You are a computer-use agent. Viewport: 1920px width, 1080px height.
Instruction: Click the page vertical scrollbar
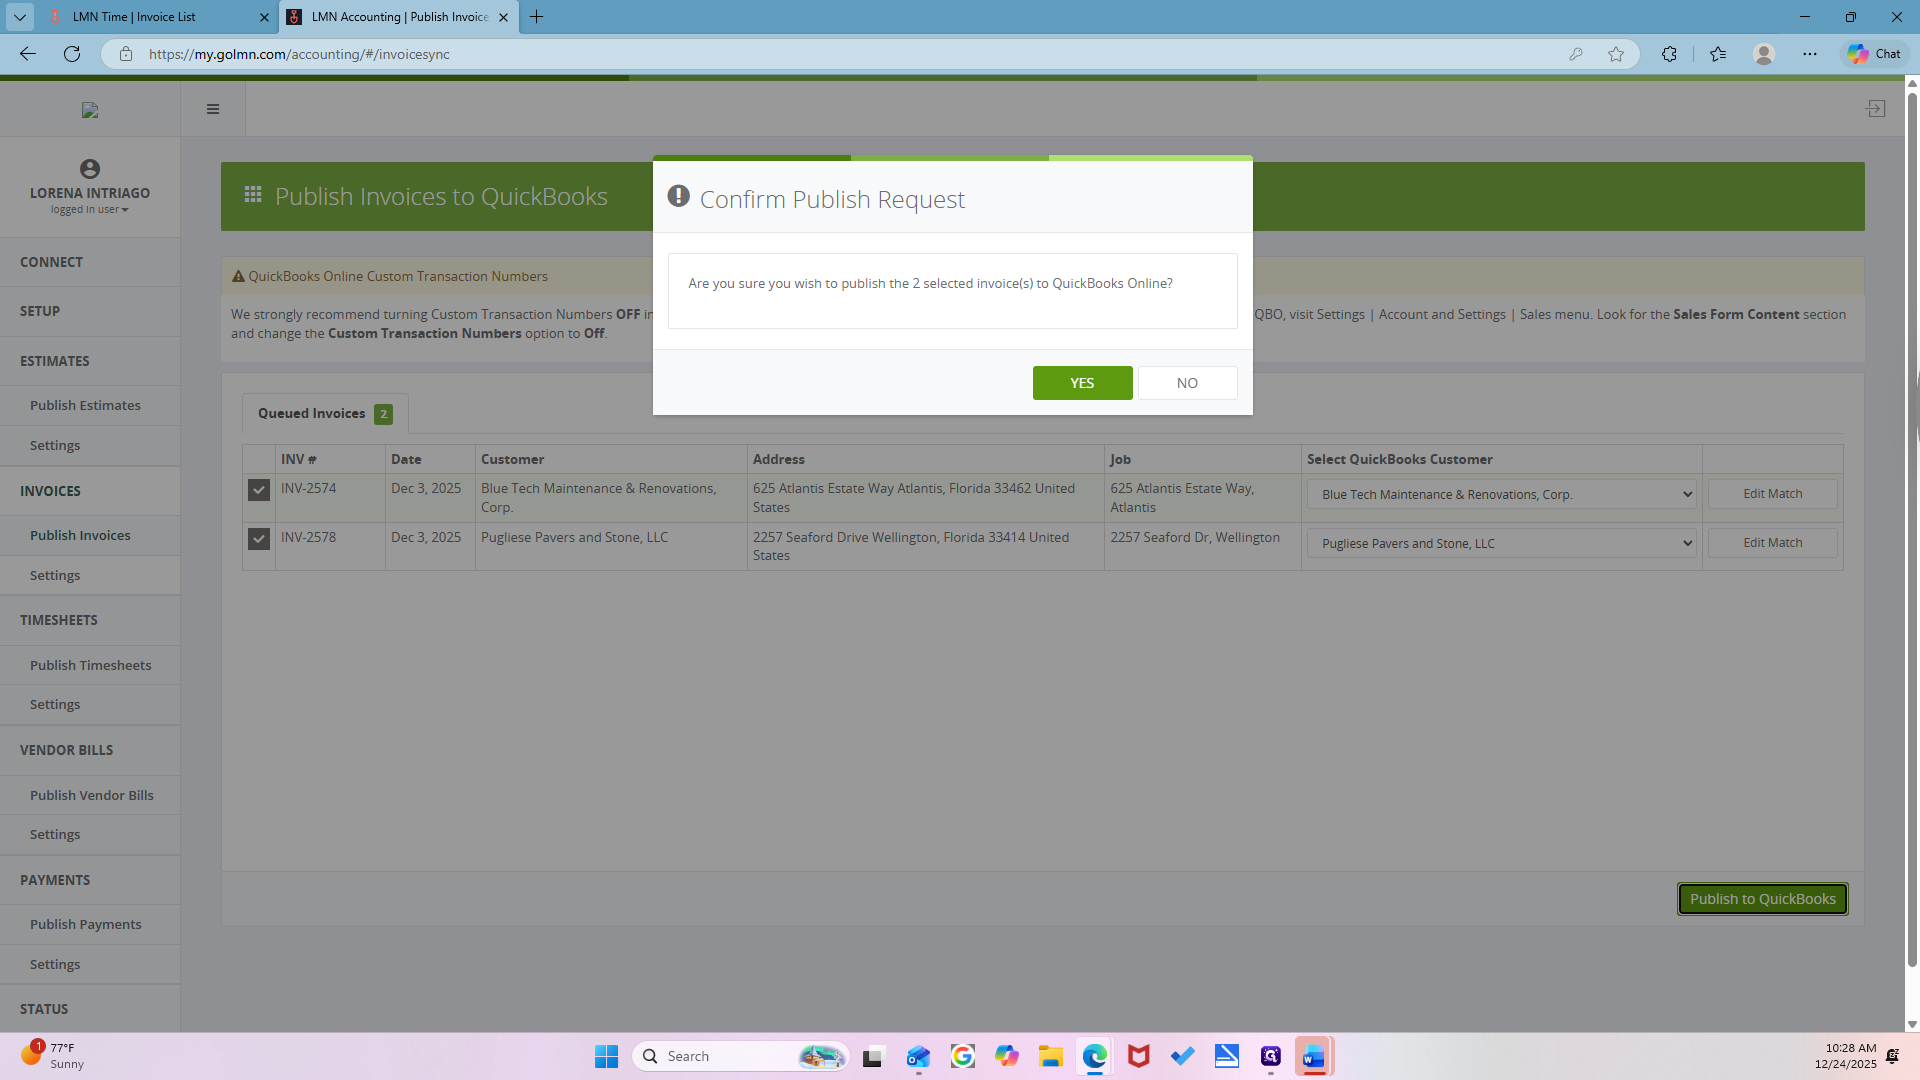(x=1912, y=530)
